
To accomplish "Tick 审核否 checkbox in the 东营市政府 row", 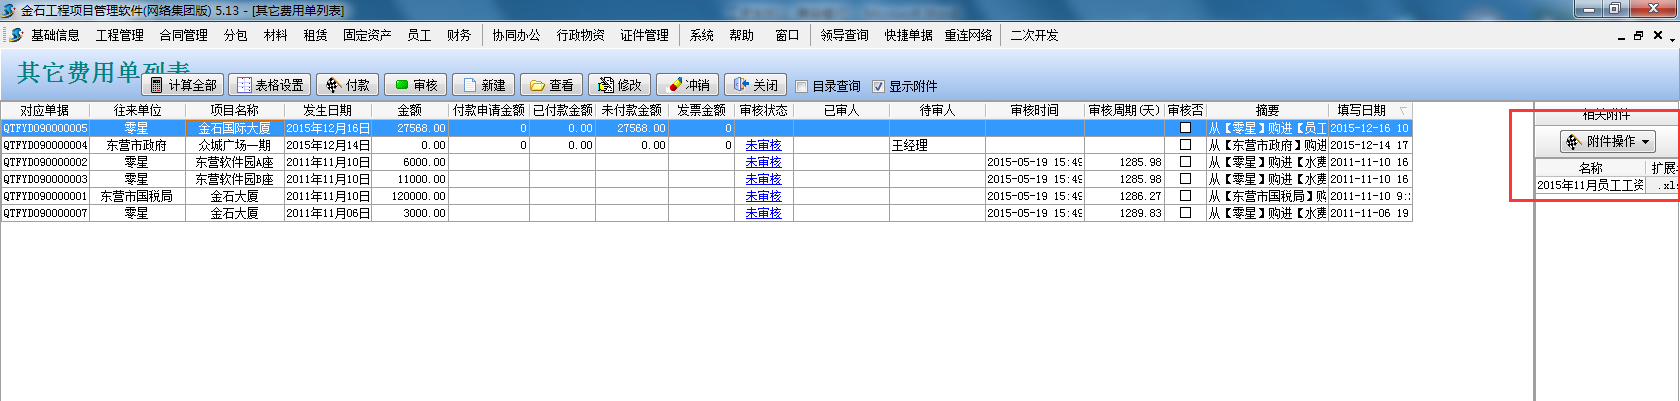I will 1185,145.
